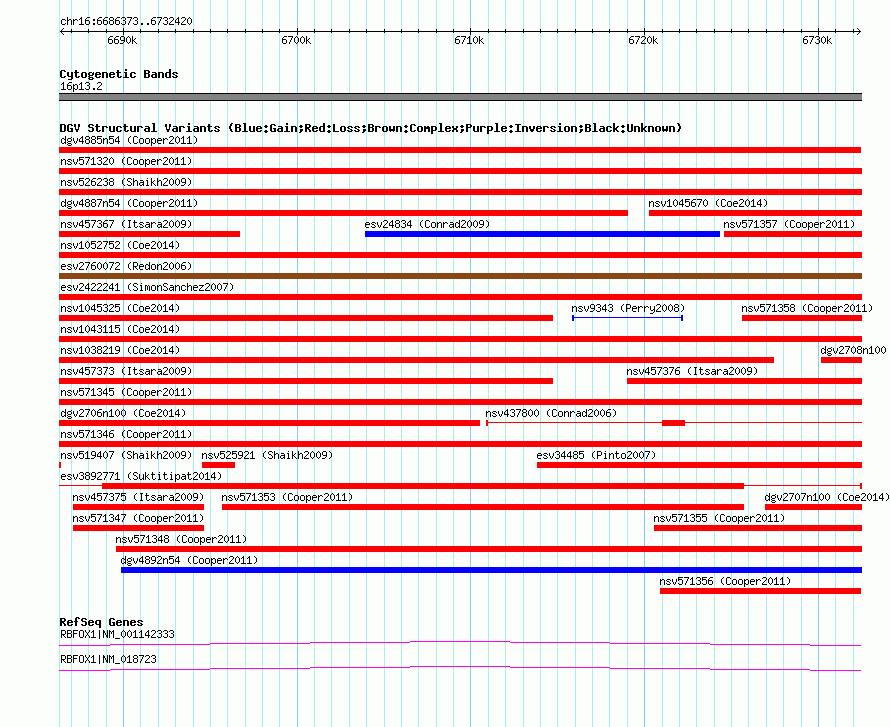Select nsv457375 (Itsara2009) variant label
The image size is (890, 727).
138,497
